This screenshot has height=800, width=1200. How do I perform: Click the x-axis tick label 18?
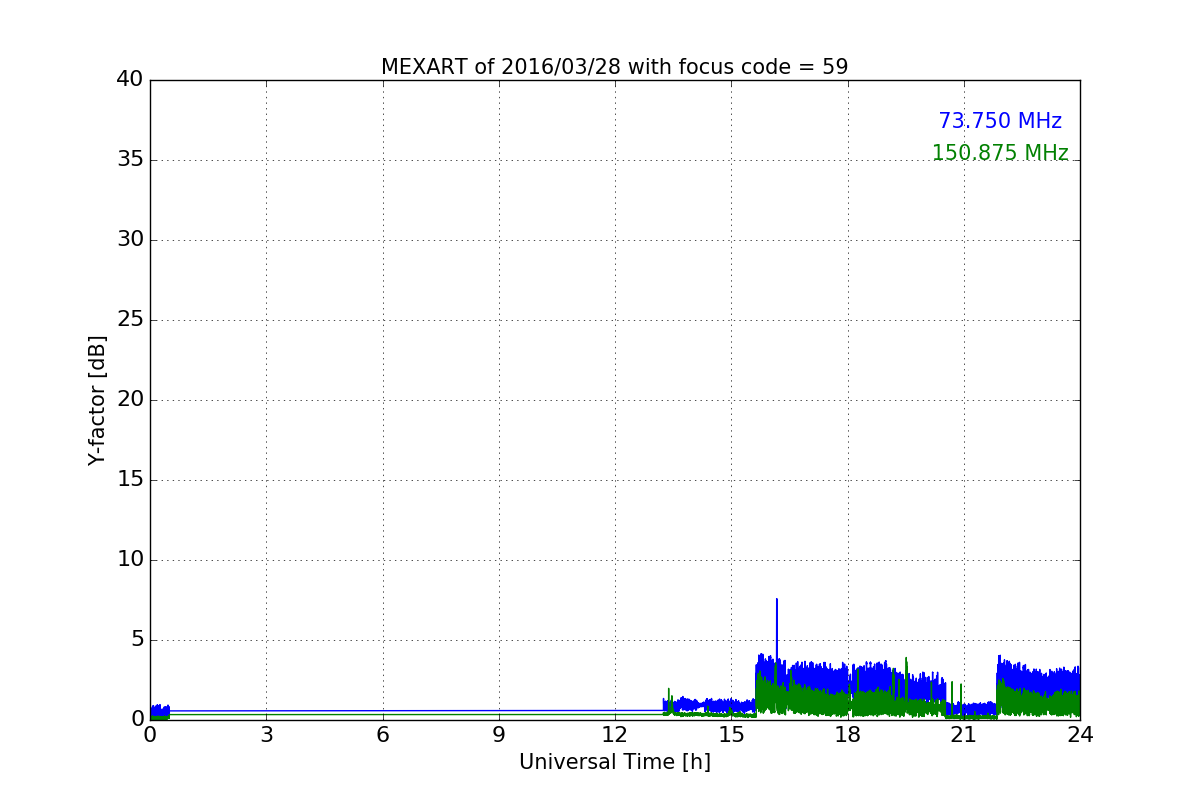tap(848, 735)
